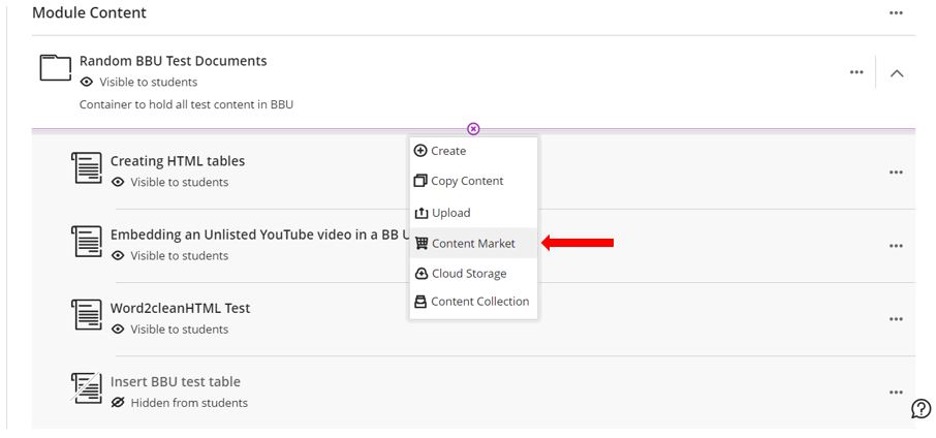Open options menu for Creating HTML tables
936x438 pixels.
click(895, 172)
